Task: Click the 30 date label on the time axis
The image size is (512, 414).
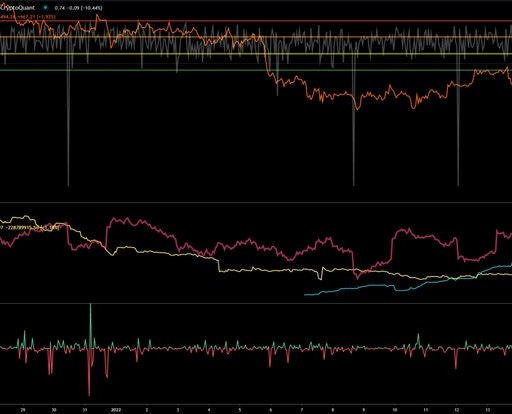Action: coord(54,410)
